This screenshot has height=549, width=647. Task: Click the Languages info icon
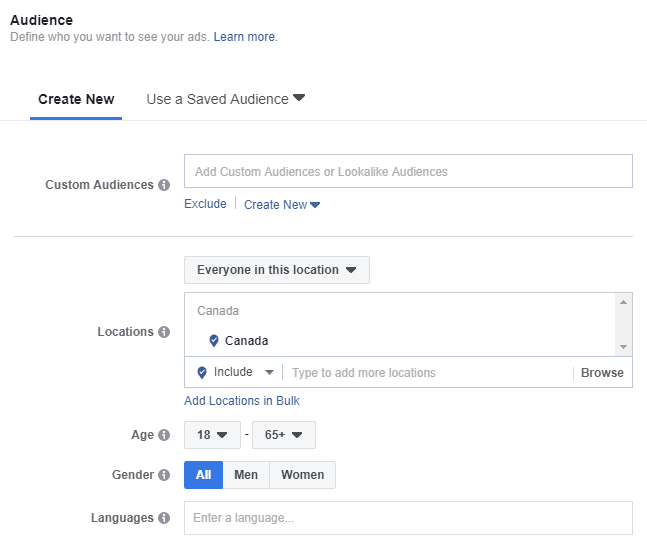point(164,518)
